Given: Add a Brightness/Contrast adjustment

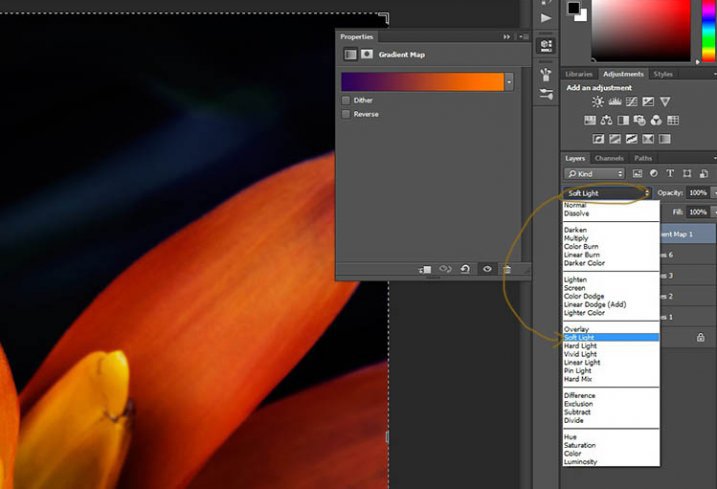Looking at the screenshot, I should [598, 102].
